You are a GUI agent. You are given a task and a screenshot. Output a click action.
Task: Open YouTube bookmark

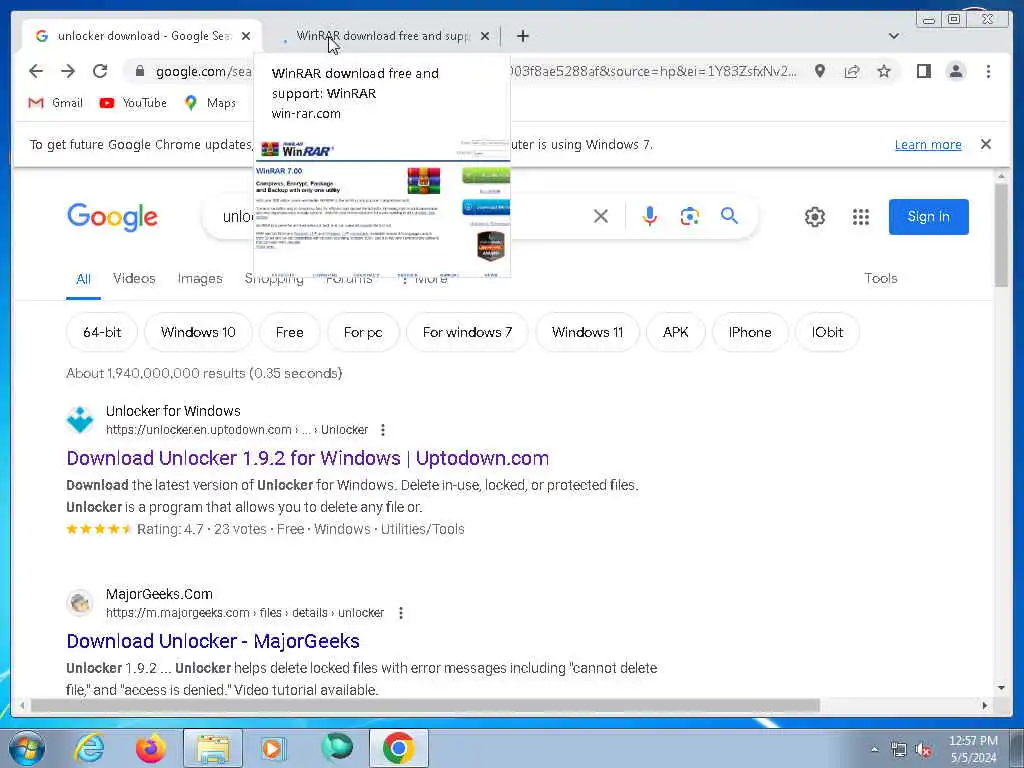coord(133,103)
